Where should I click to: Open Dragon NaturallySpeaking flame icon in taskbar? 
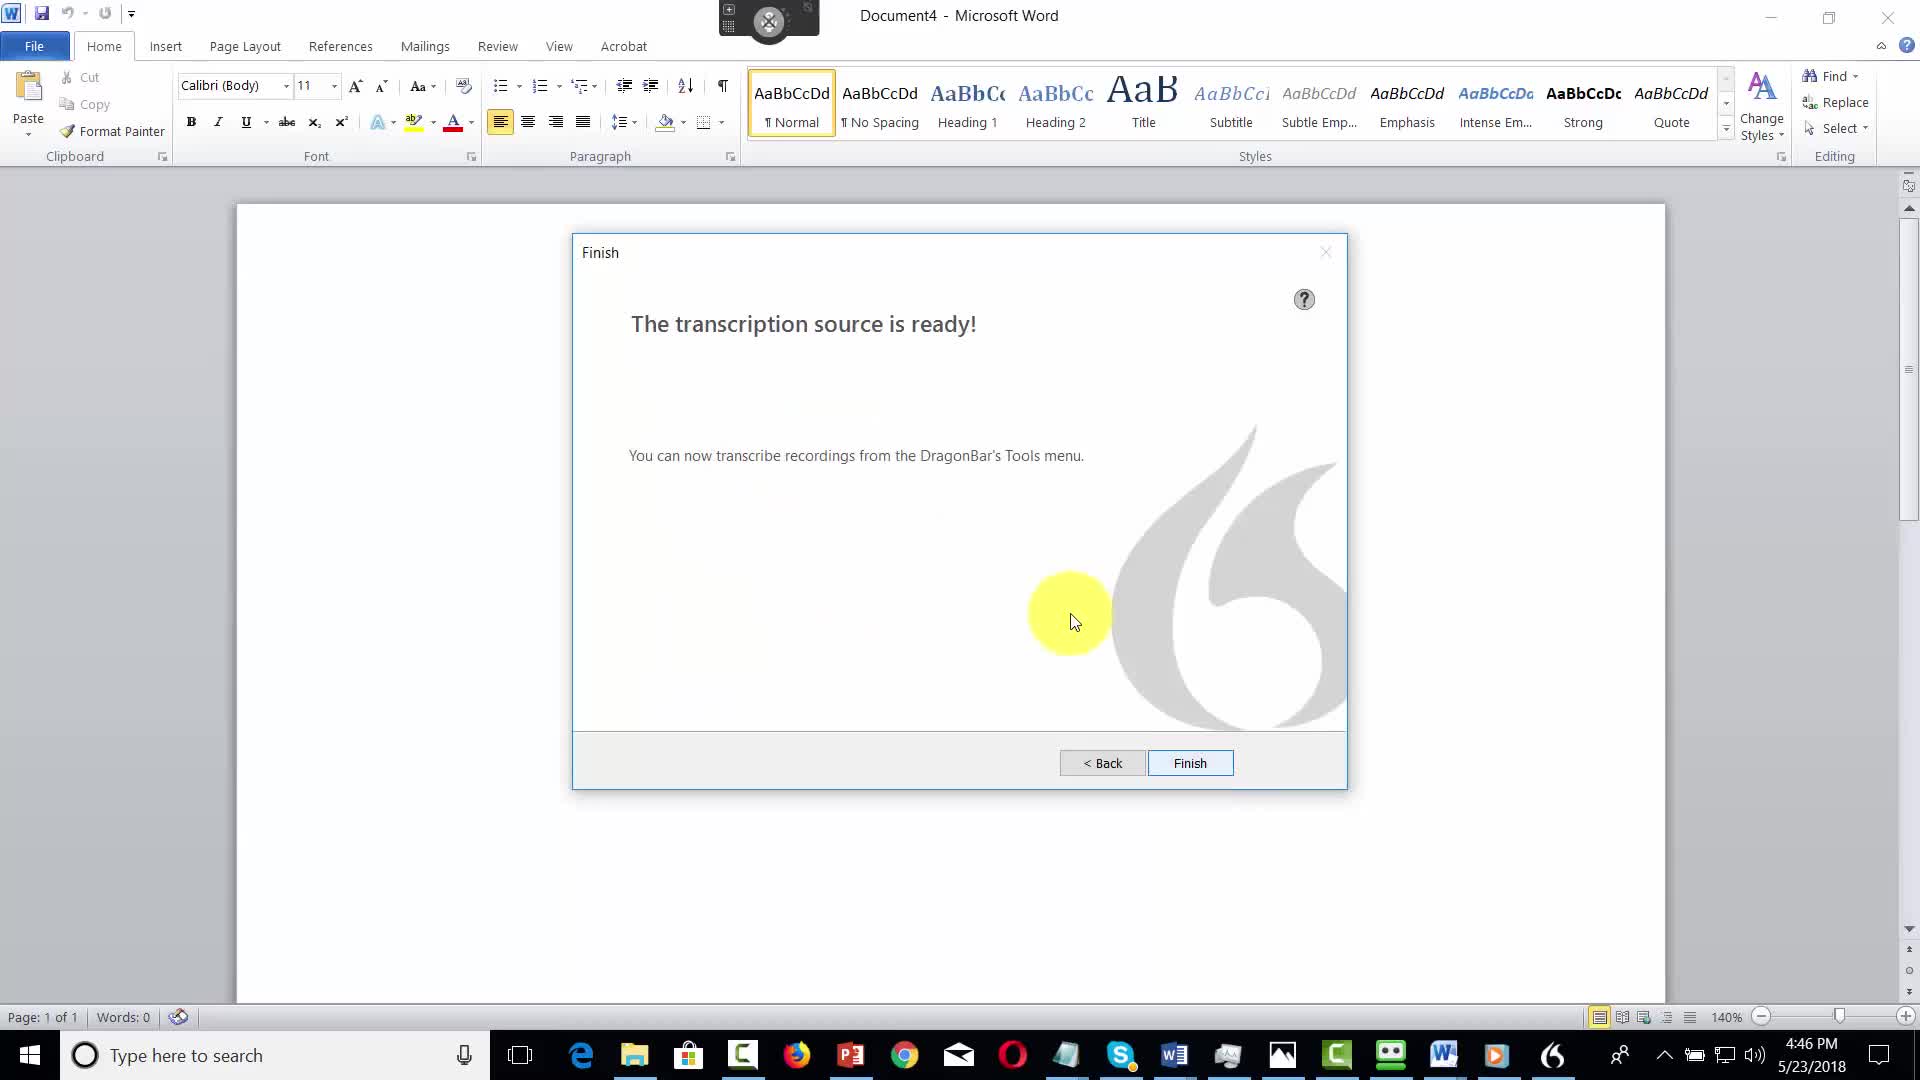click(1552, 1055)
